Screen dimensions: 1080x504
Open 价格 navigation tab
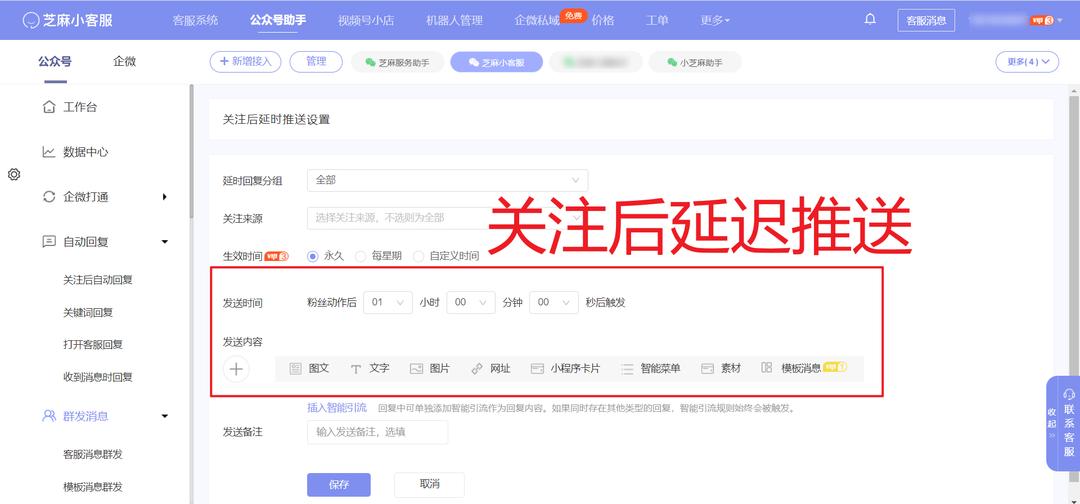(603, 20)
